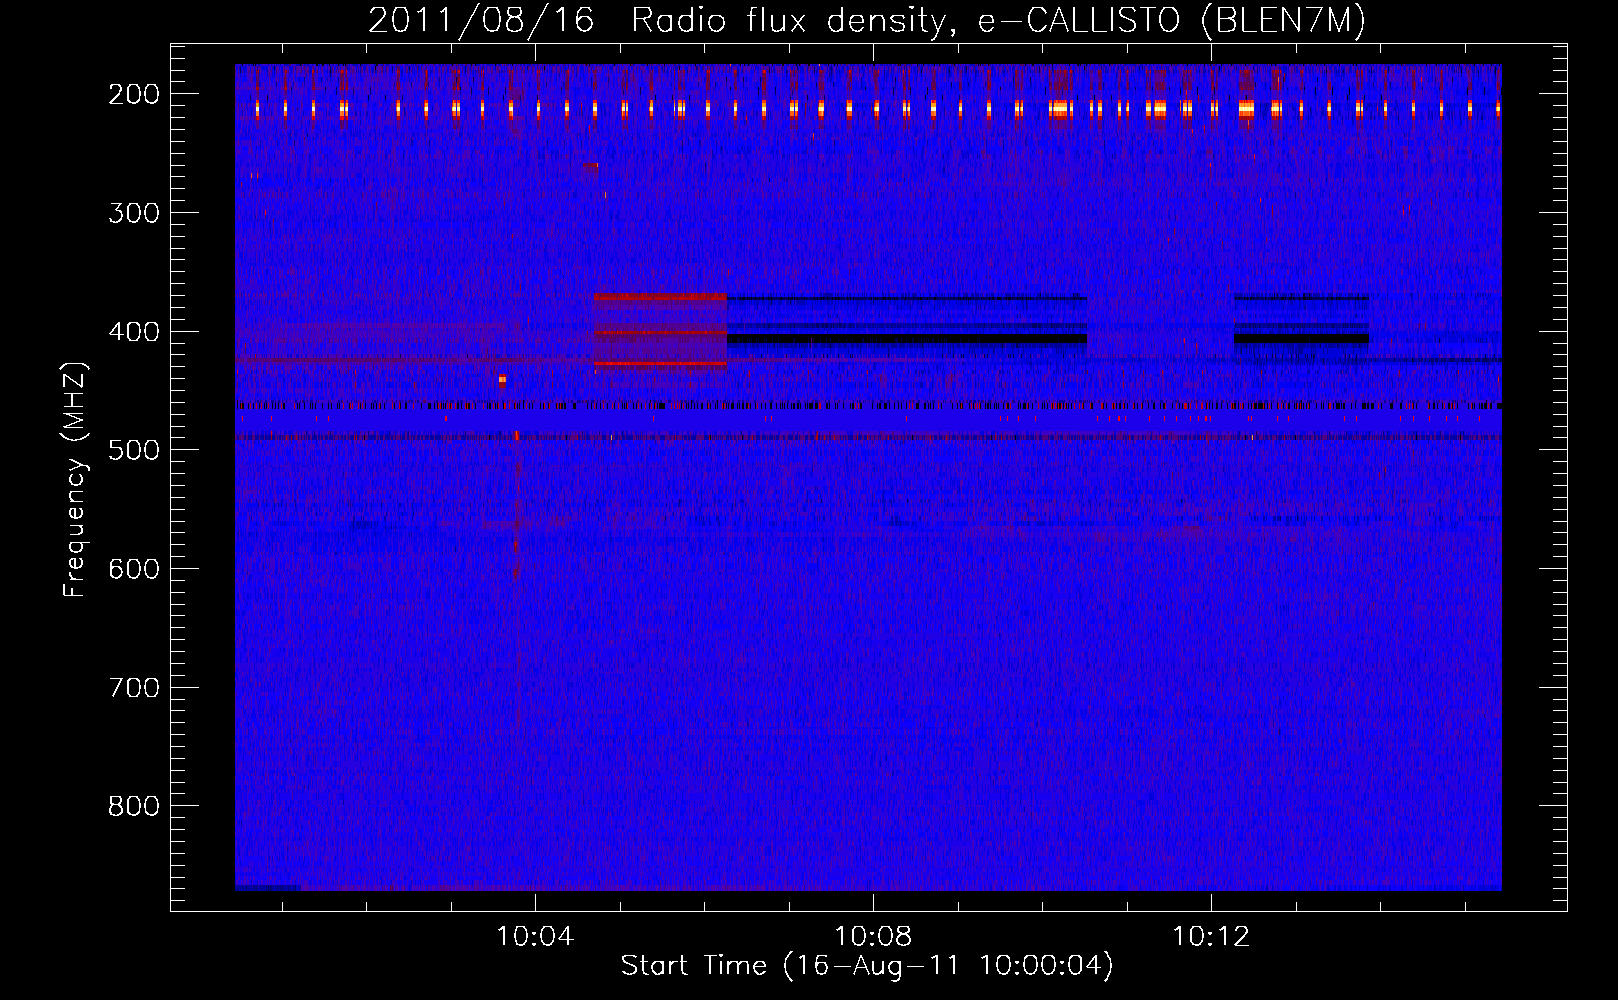Image resolution: width=1618 pixels, height=1000 pixels.
Task: Click the red burst band near 370 MHz
Action: click(x=660, y=297)
